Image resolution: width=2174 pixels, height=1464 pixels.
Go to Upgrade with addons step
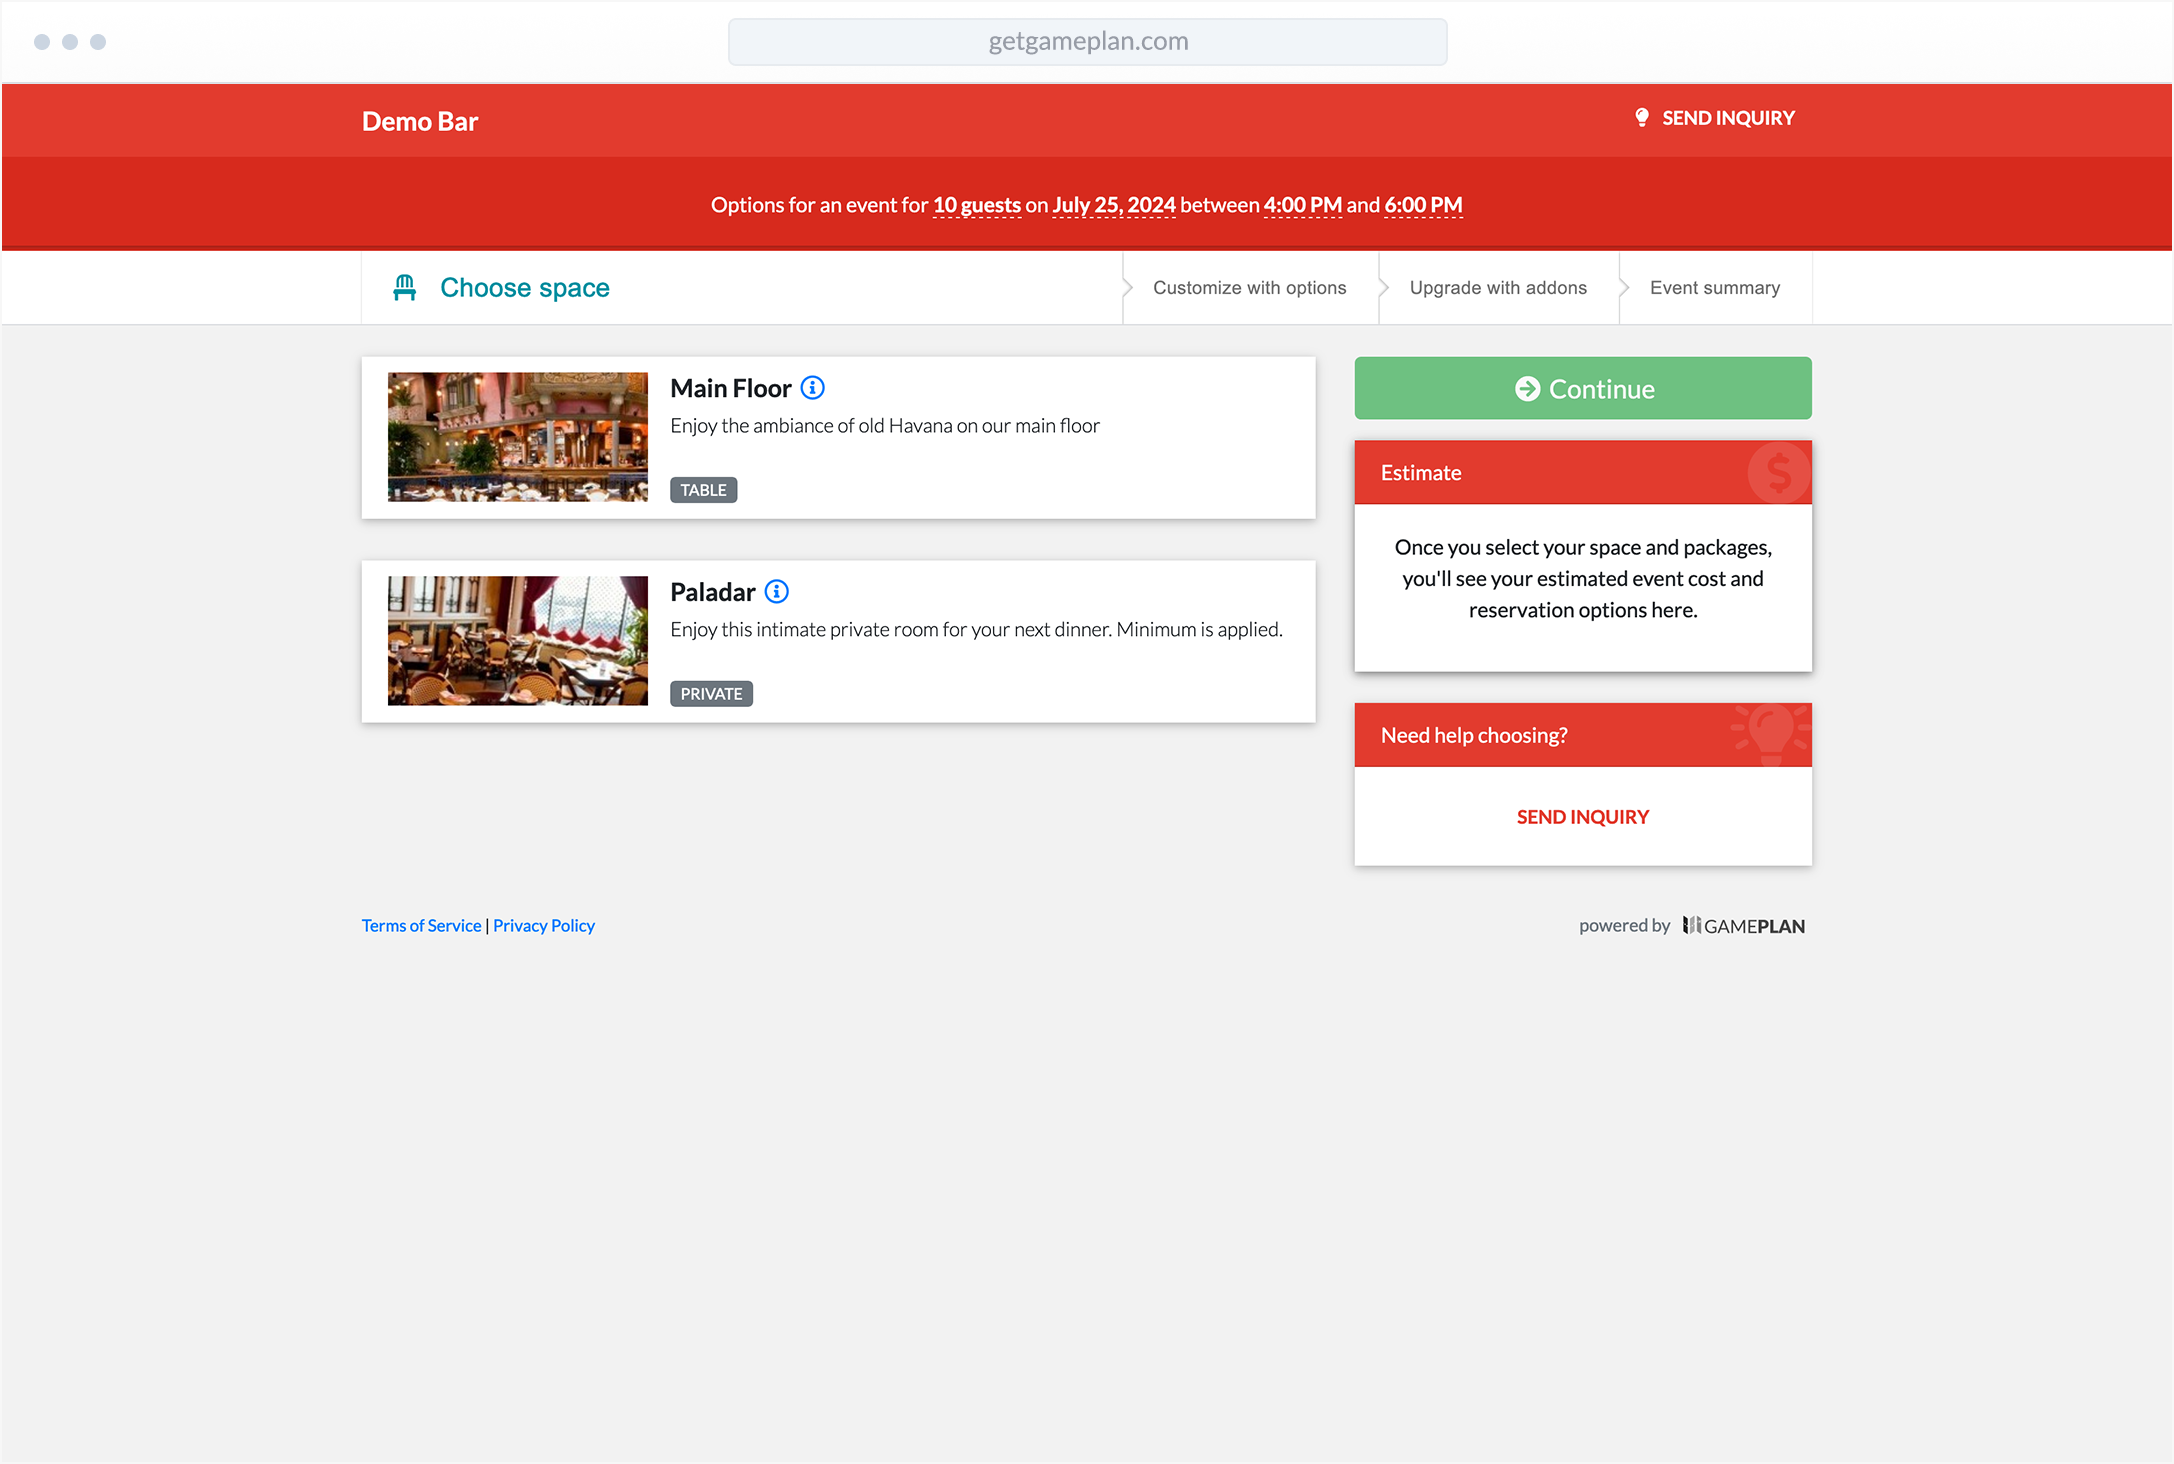tap(1497, 288)
